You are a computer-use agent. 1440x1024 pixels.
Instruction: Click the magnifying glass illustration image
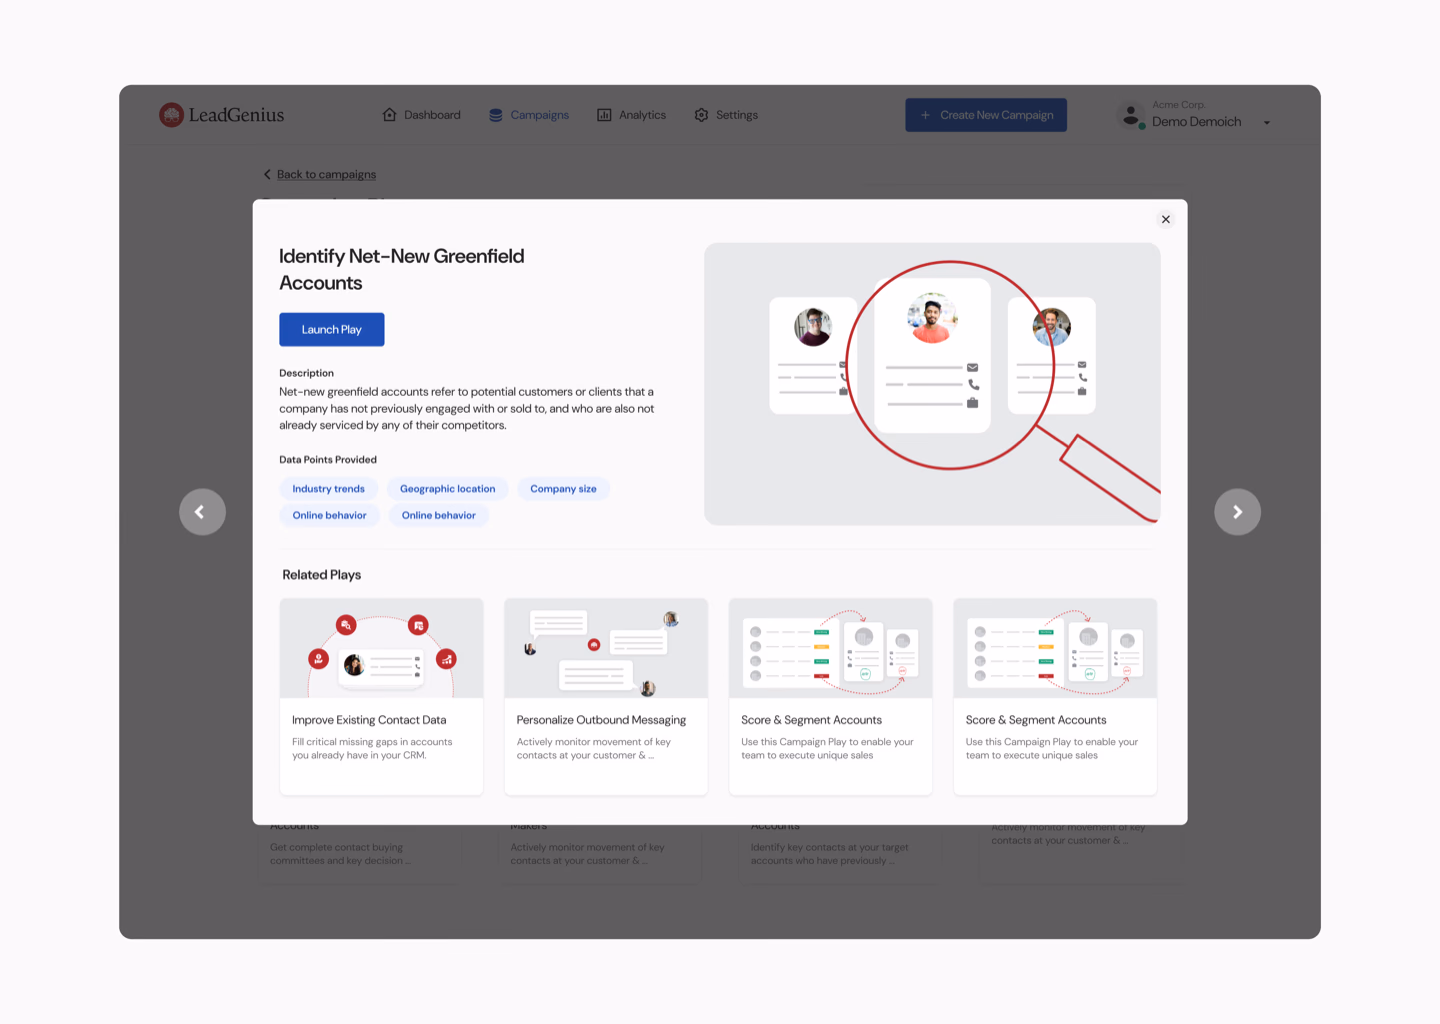(931, 383)
